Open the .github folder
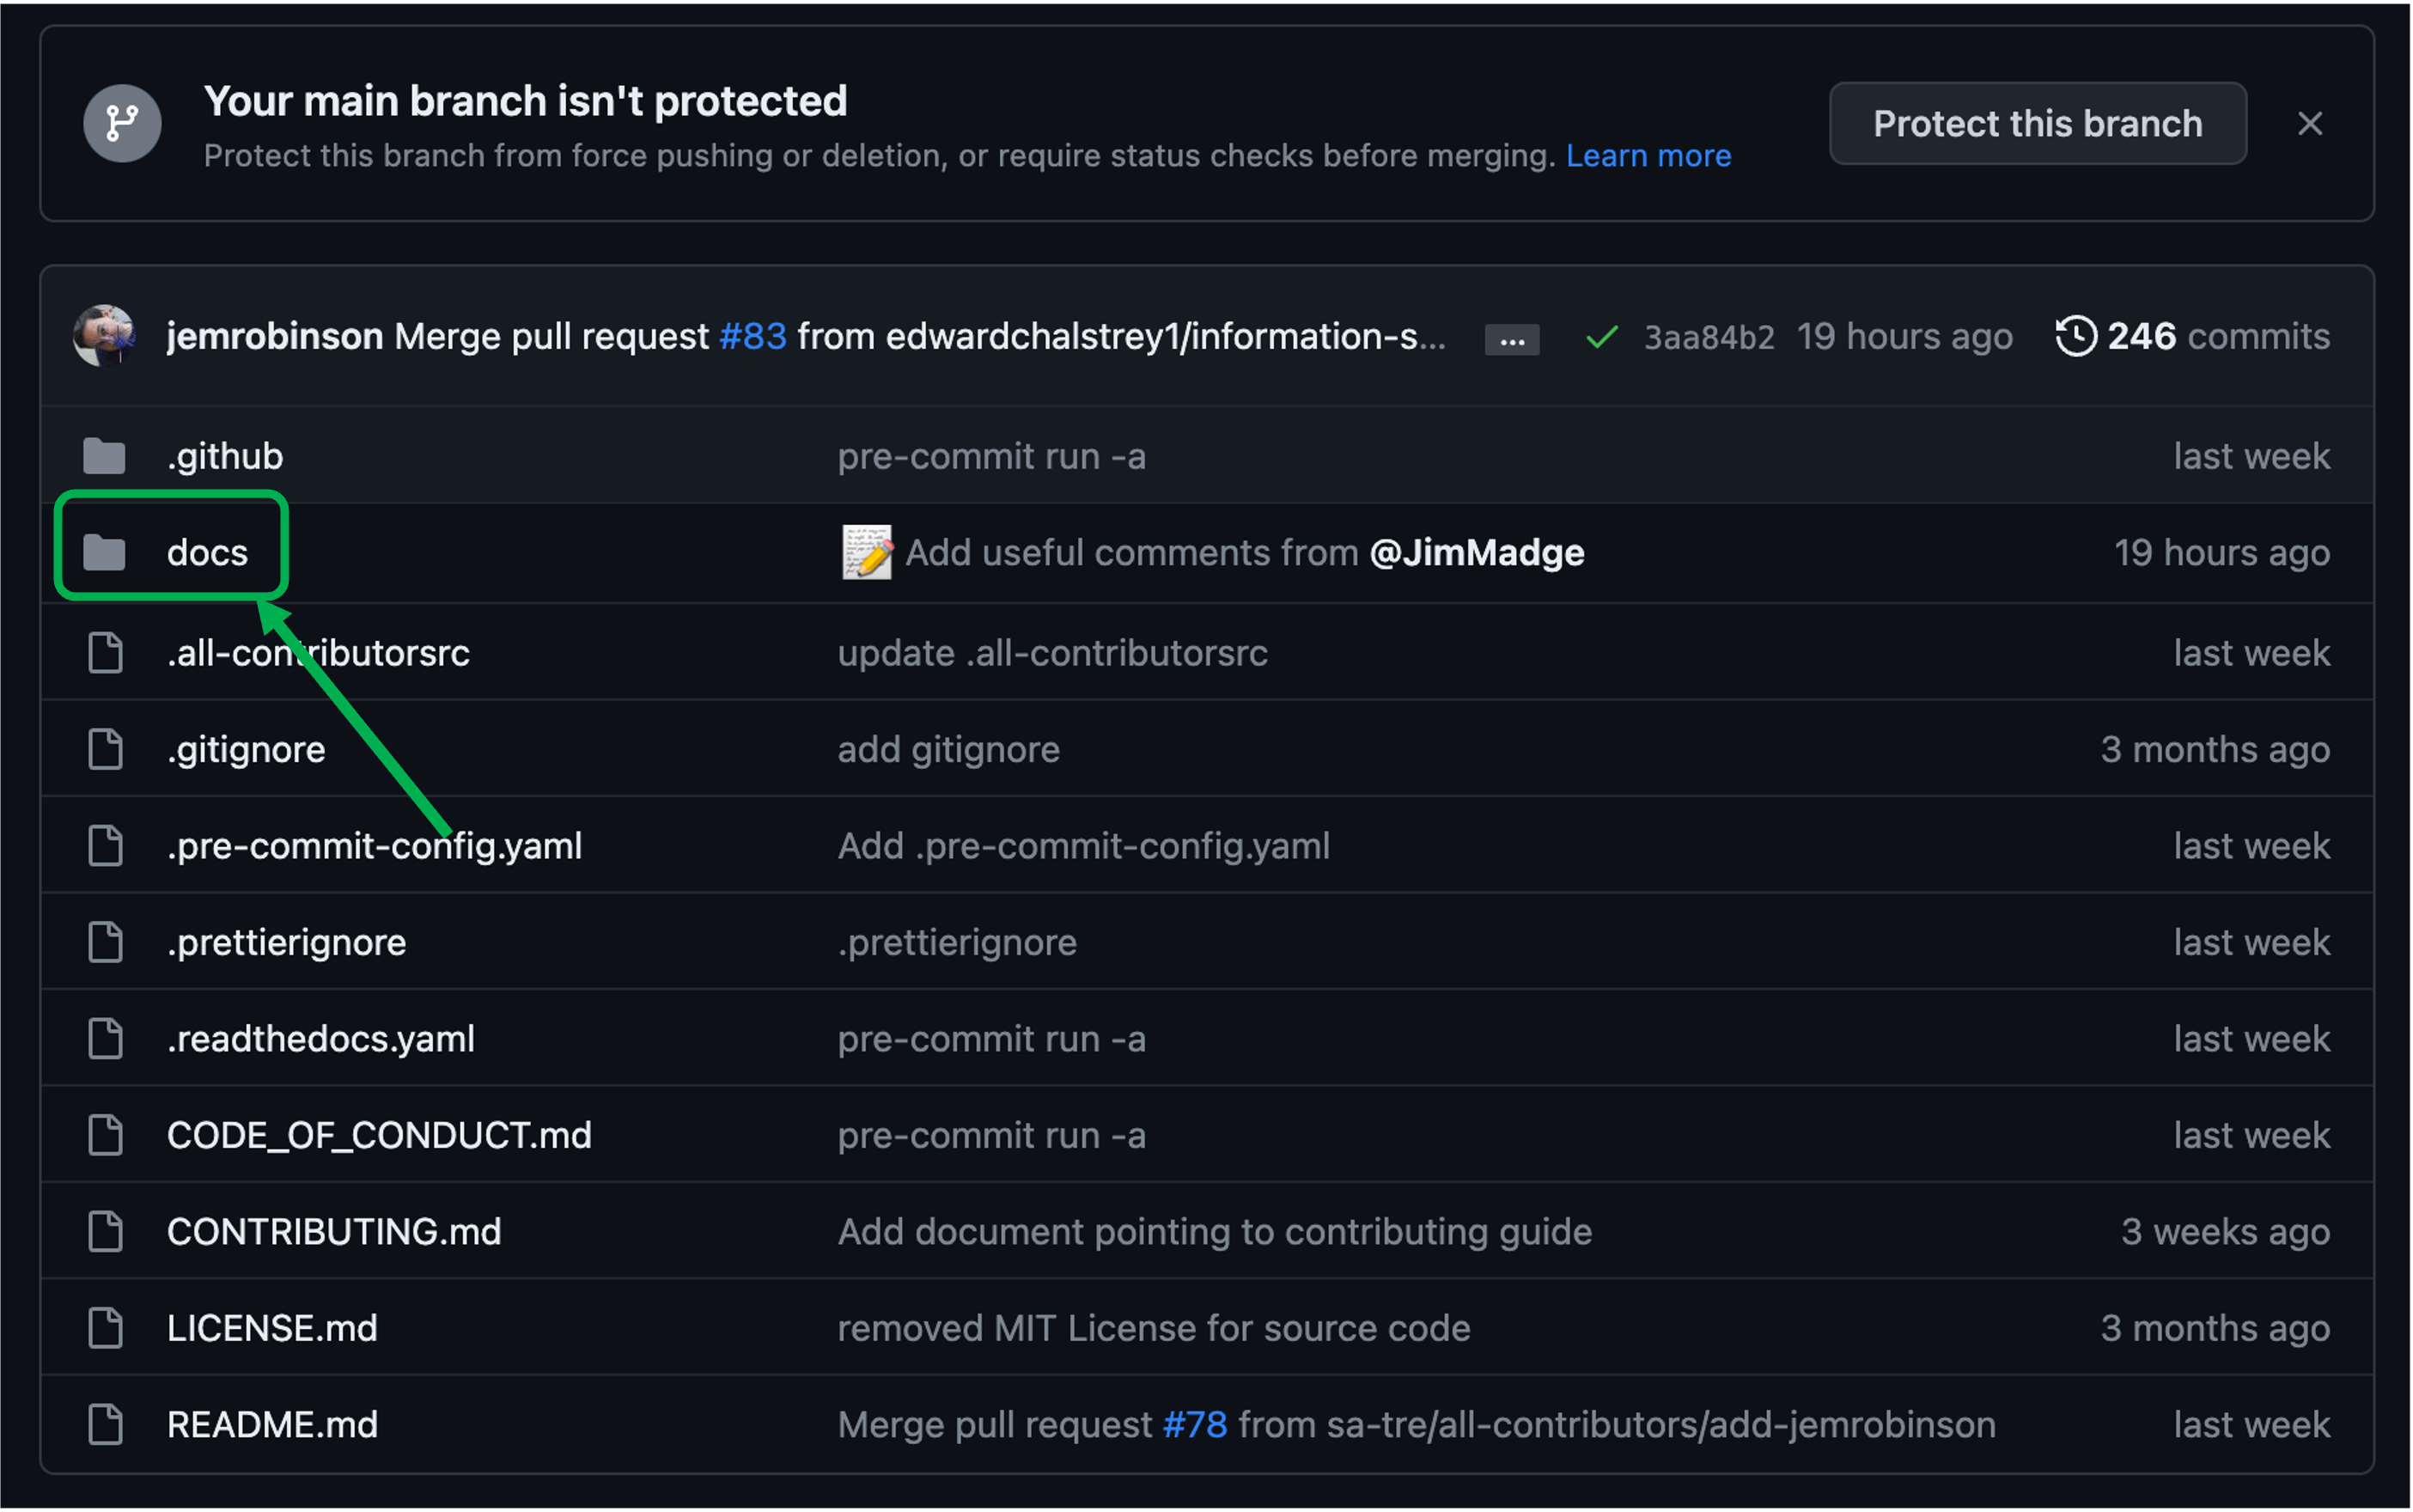Image resolution: width=2413 pixels, height=1512 pixels. [225, 457]
